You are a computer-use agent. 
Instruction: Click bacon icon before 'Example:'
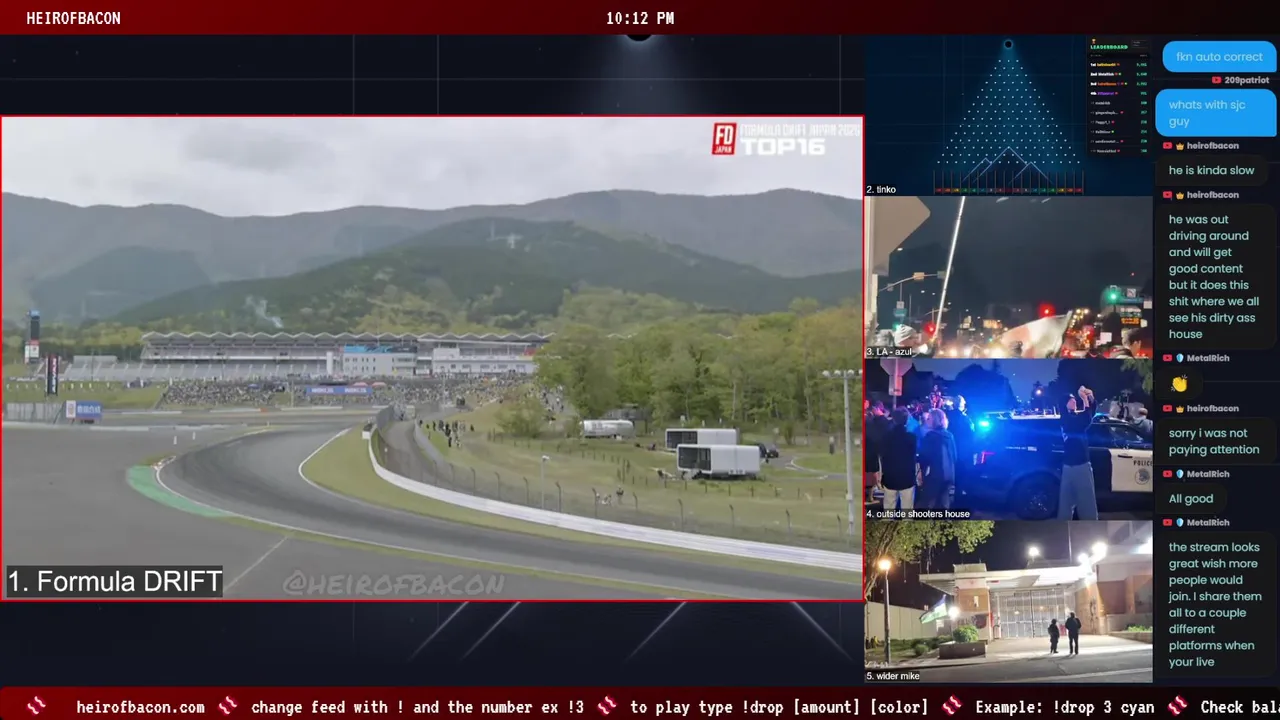[x=952, y=706]
